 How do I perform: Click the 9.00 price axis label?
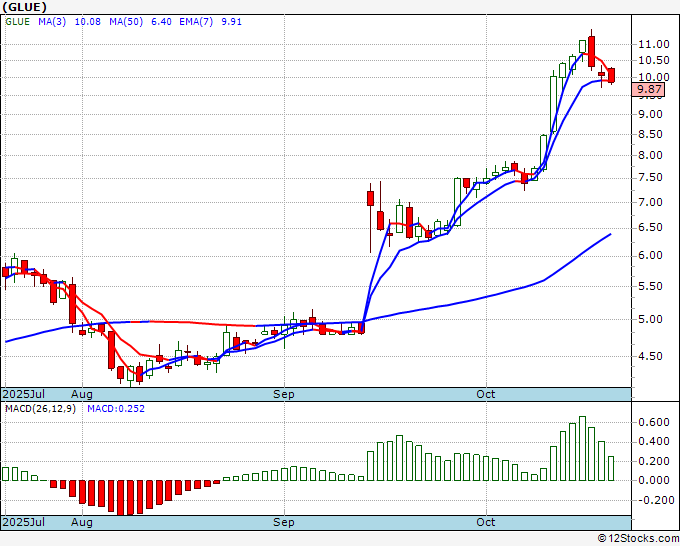[651, 114]
